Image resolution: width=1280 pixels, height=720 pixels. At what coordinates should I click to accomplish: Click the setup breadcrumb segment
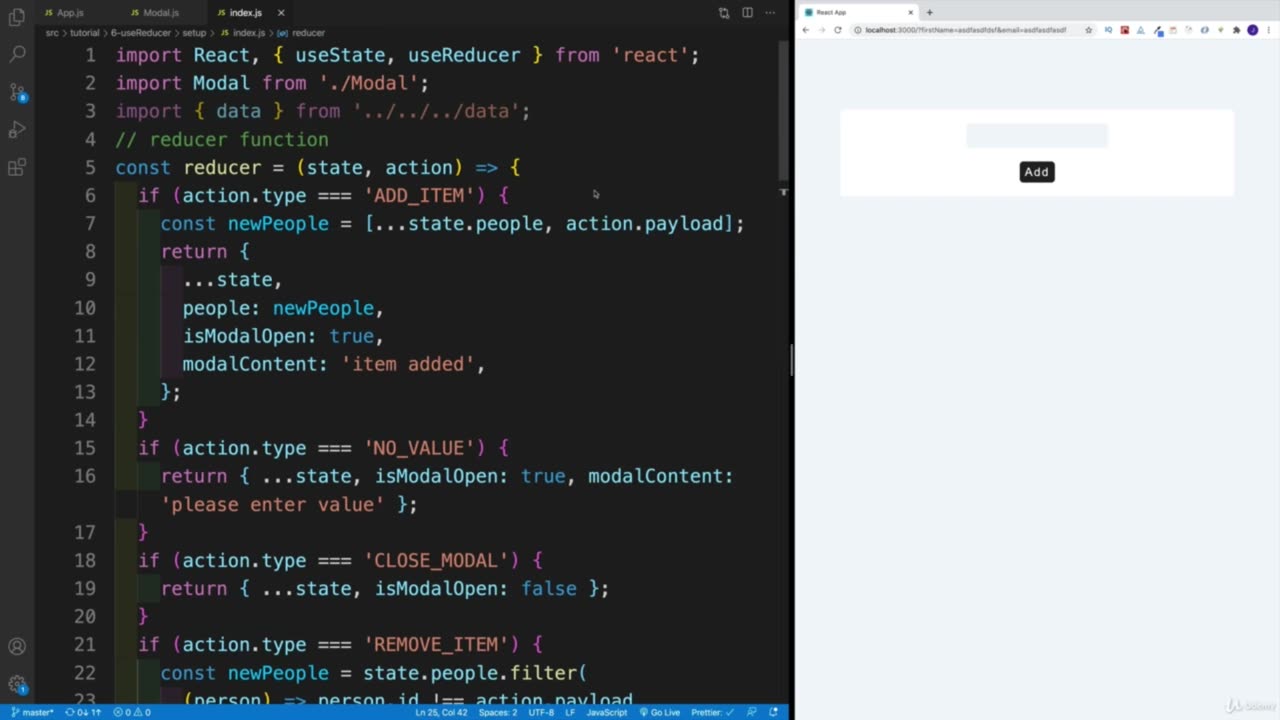[194, 33]
